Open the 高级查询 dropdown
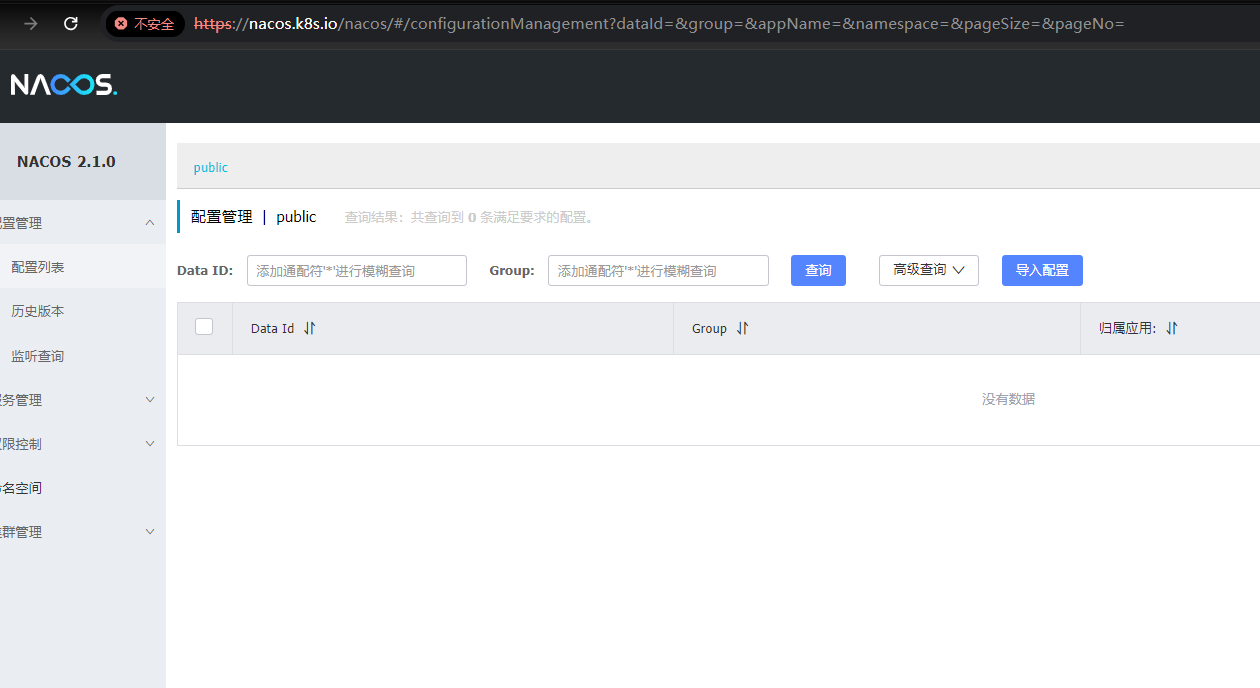The width and height of the screenshot is (1260, 688). pyautogui.click(x=928, y=270)
